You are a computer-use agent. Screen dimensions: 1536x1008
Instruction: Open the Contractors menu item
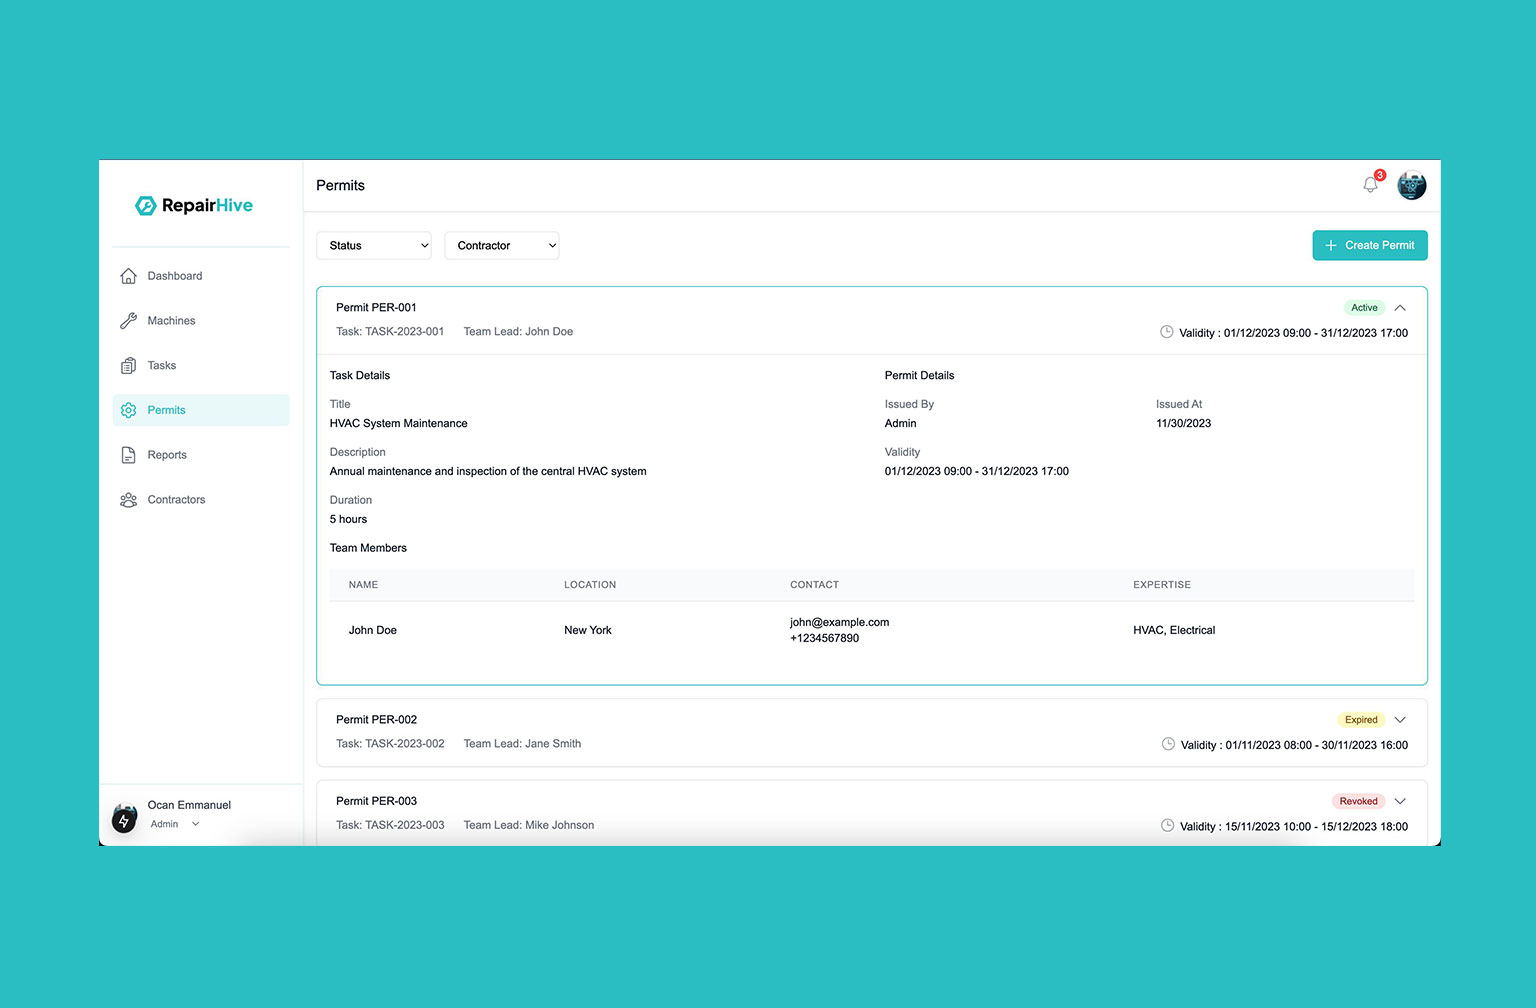201,500
